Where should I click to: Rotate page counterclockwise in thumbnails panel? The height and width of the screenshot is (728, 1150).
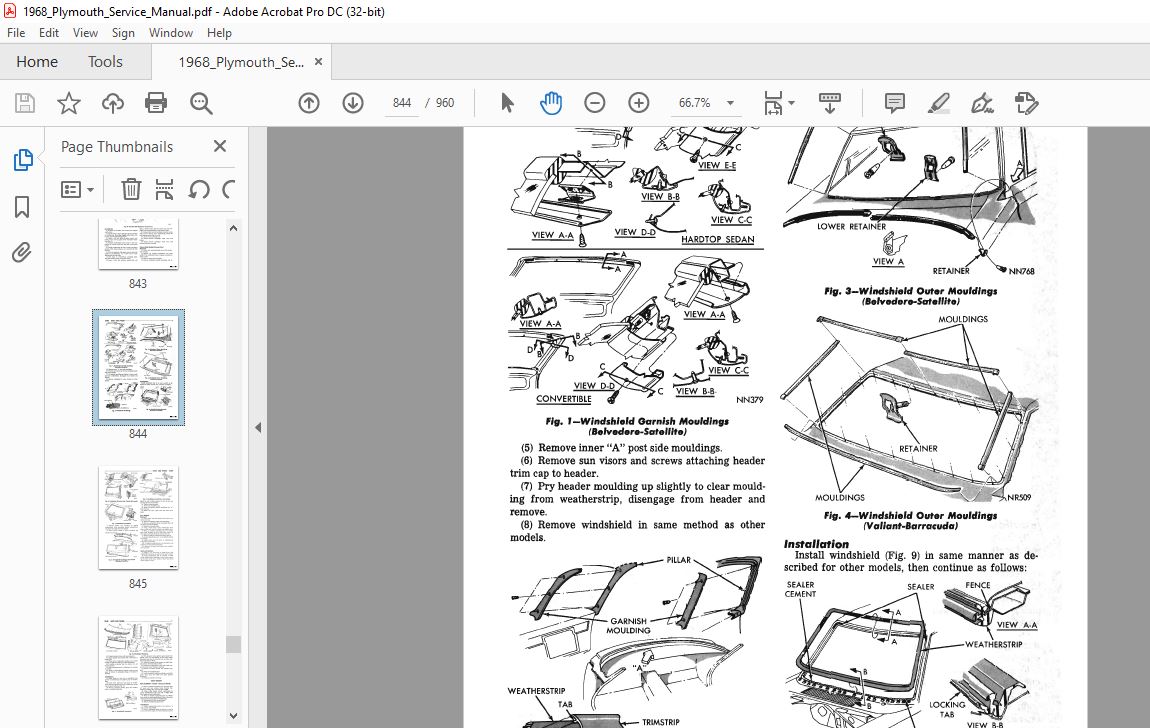click(x=199, y=190)
